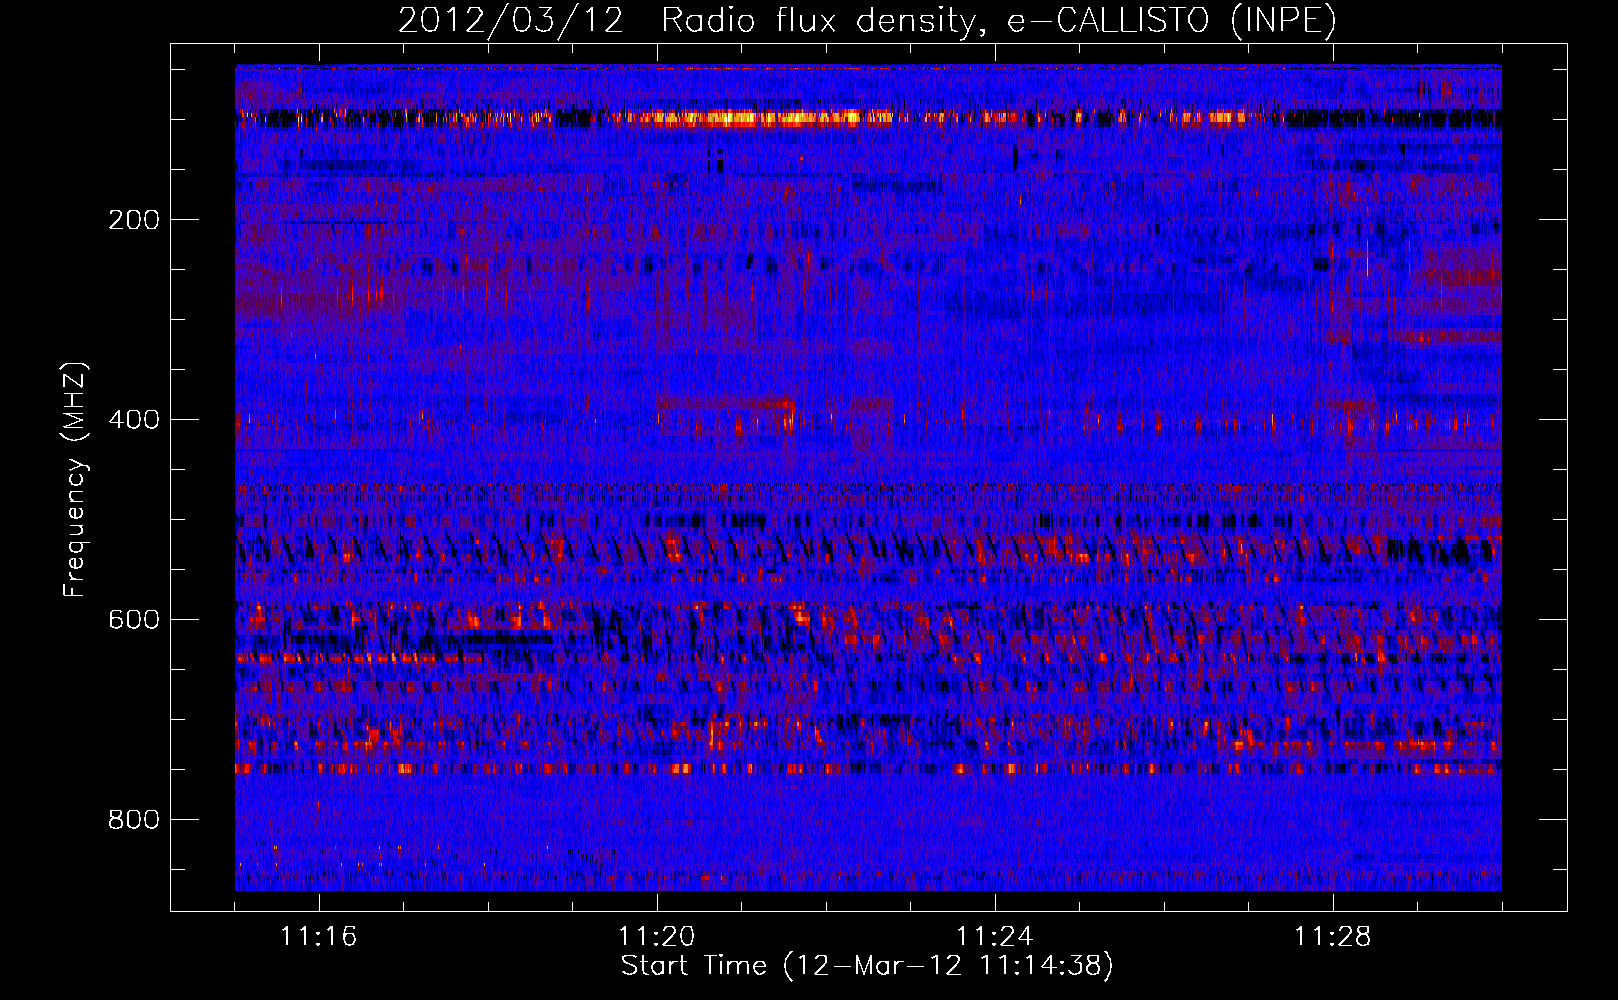Click the plot title '2012/03/12 Radio flux density'
Viewport: 1618px width, 1000px height.
[x=867, y=20]
